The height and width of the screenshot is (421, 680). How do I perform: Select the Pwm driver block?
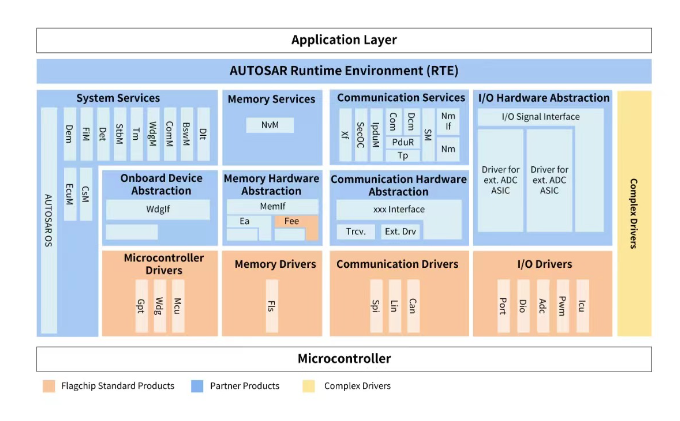(x=563, y=306)
